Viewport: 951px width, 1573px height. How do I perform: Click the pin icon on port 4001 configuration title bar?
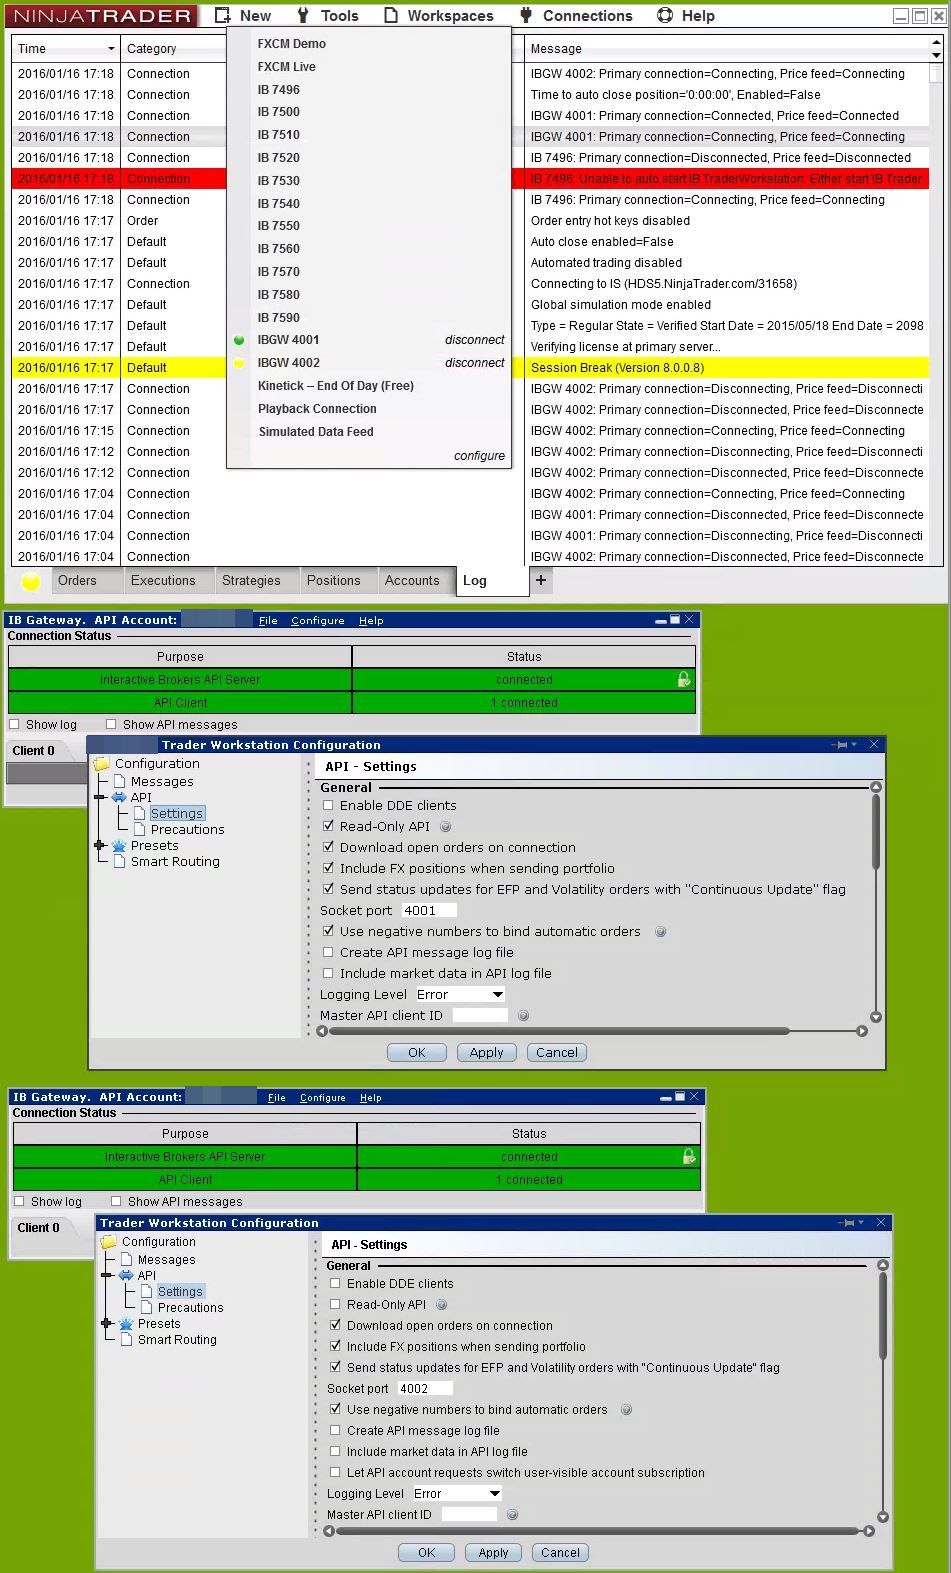coord(839,745)
